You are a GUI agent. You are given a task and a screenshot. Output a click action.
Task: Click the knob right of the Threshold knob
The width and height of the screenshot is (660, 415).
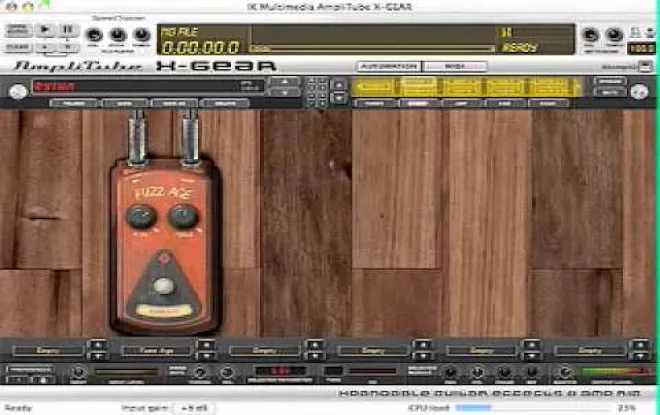[226, 372]
